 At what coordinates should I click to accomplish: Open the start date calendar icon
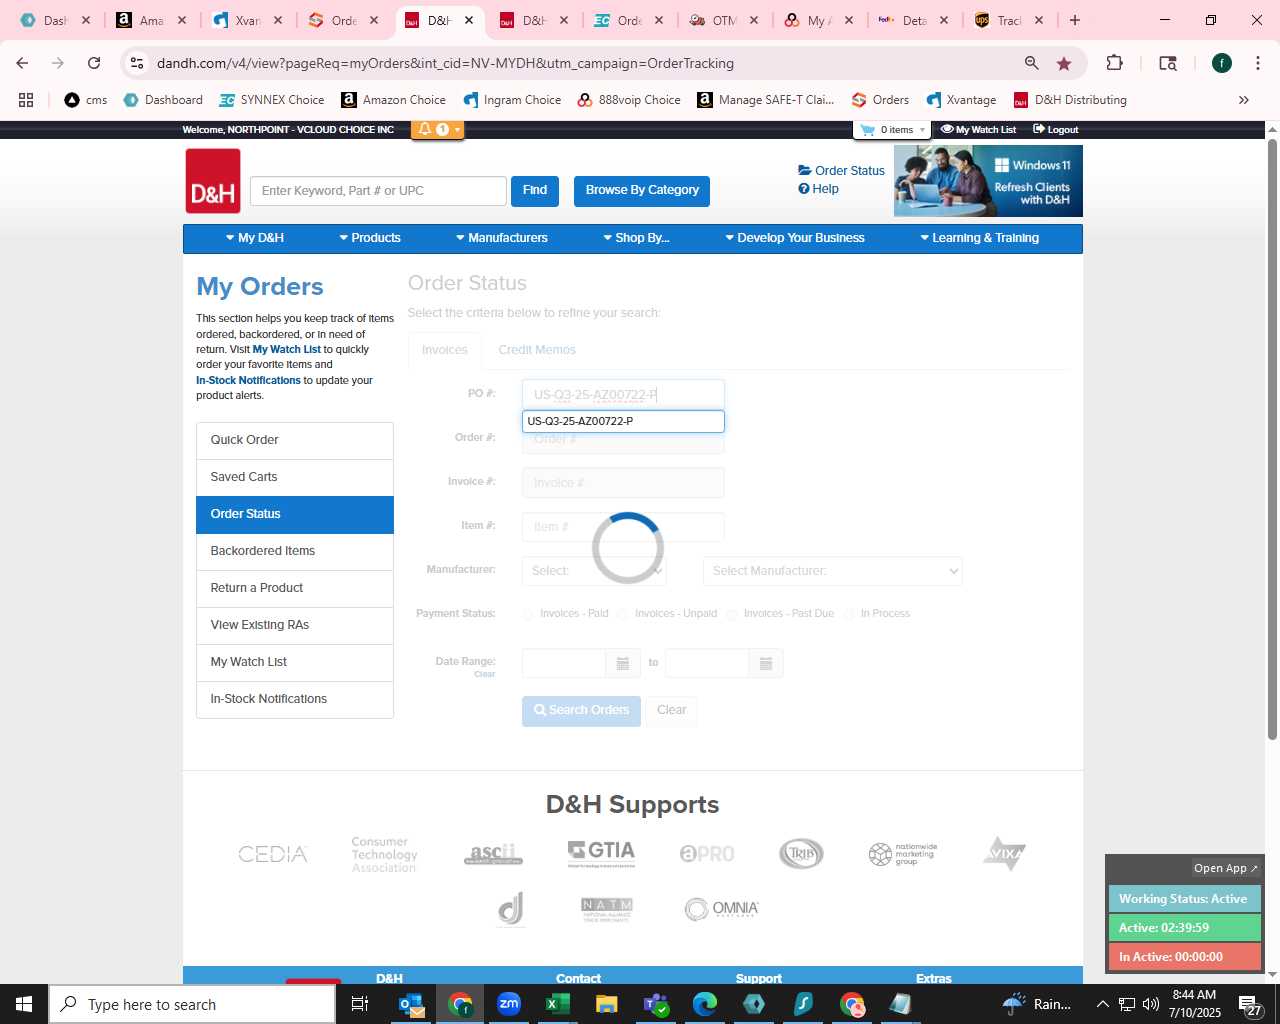pyautogui.click(x=622, y=663)
